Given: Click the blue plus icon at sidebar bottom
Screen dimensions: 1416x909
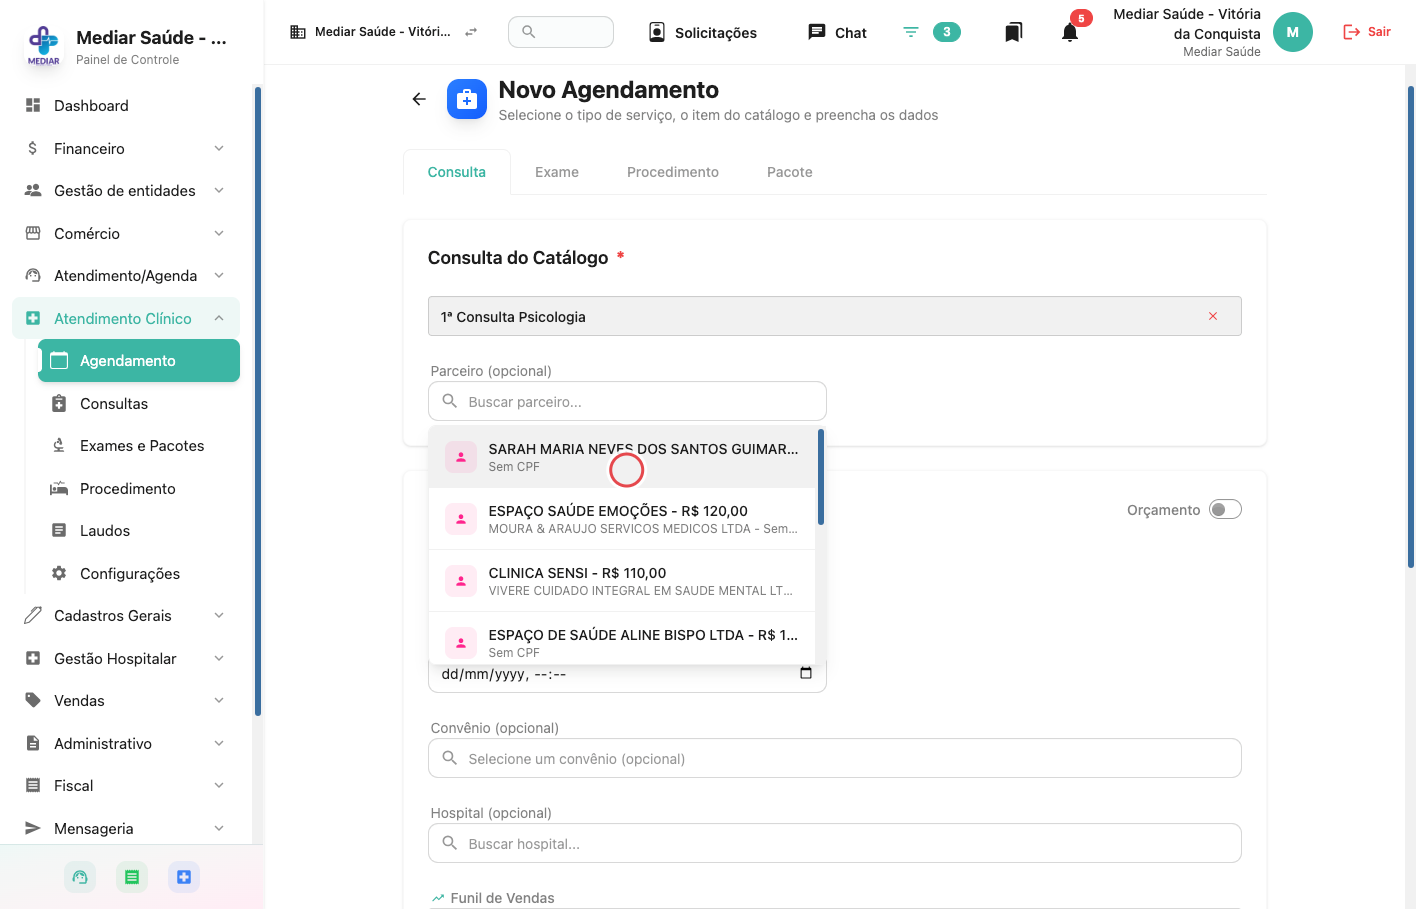Looking at the screenshot, I should 184,877.
